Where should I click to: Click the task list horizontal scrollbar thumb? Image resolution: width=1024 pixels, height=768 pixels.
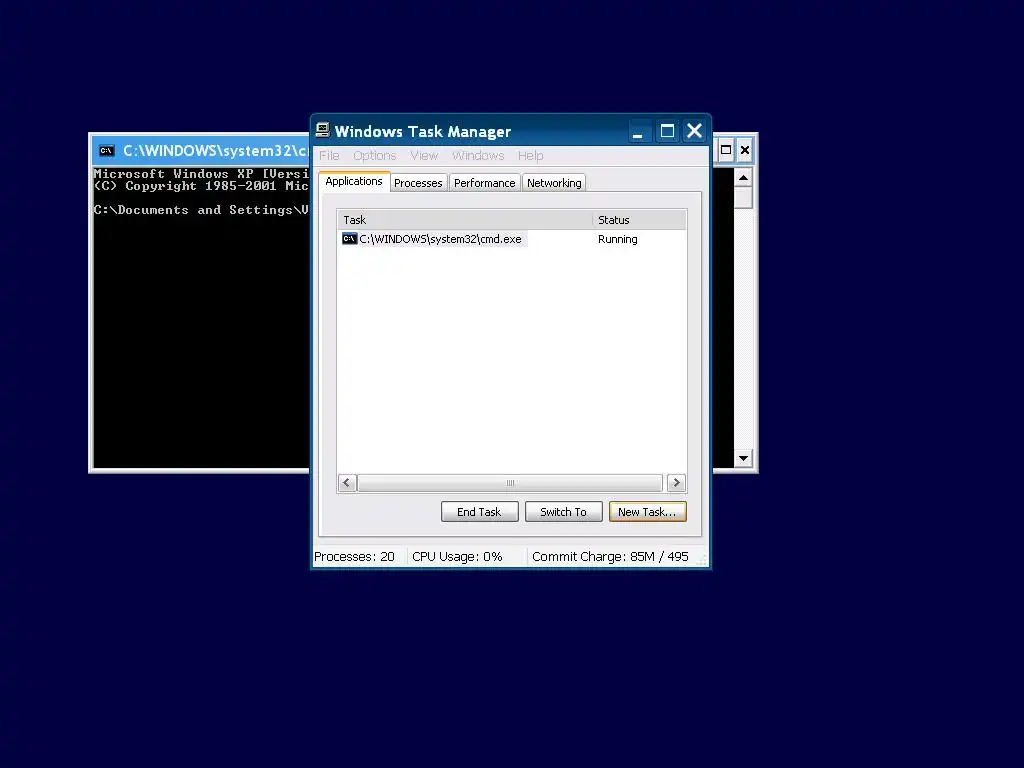(x=510, y=483)
